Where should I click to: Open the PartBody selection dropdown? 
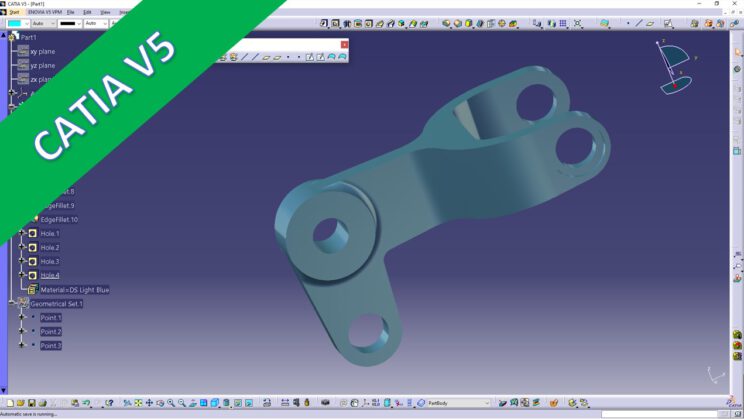tap(487, 403)
